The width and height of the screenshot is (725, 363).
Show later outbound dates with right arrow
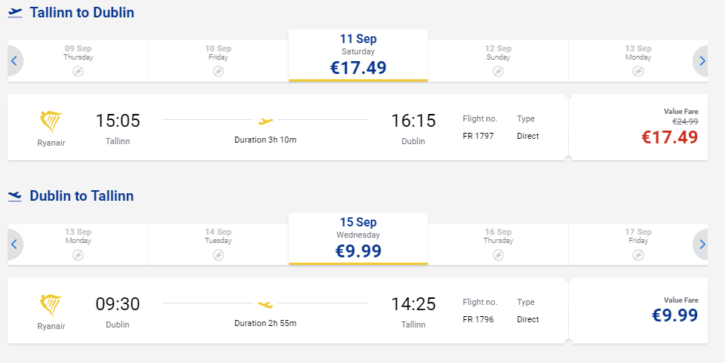[701, 61]
